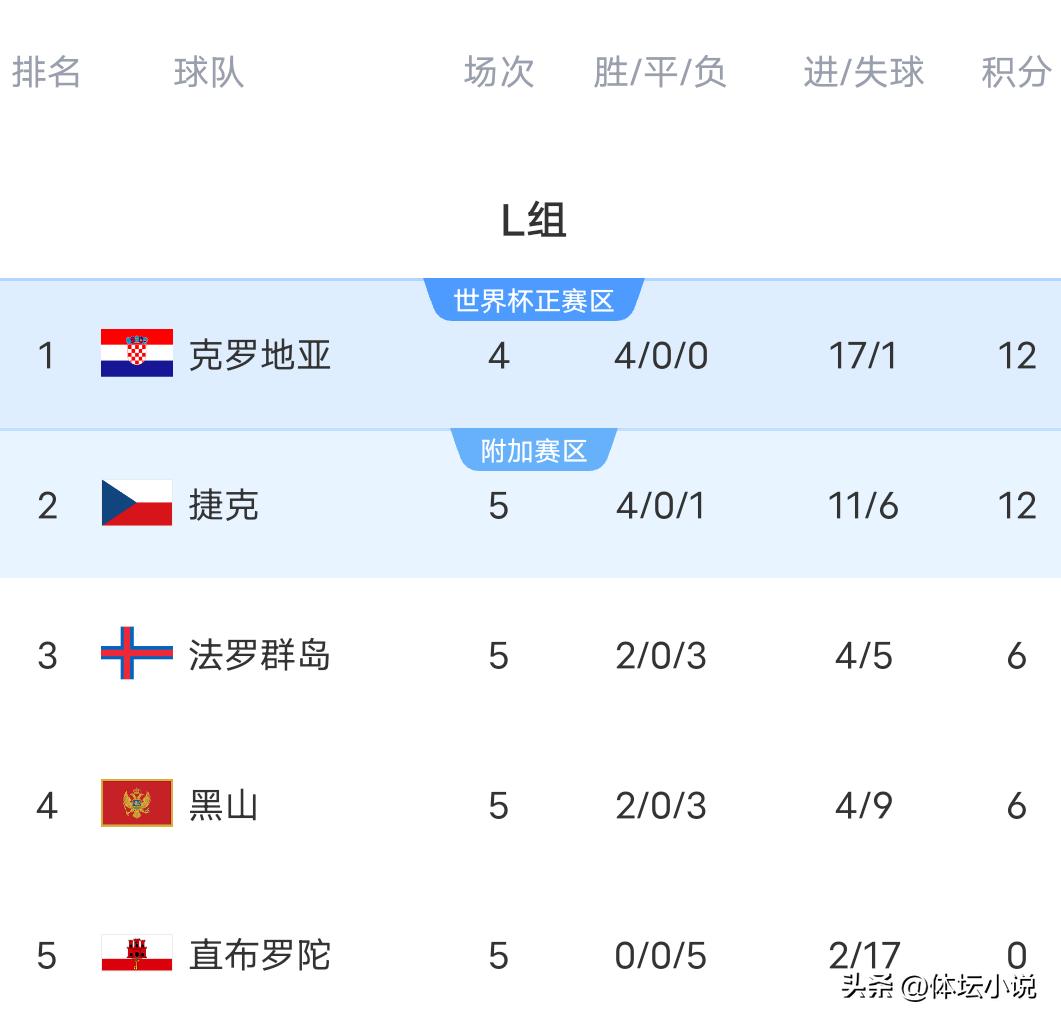Click the 积分 column header
1061x1024 pixels.
[1016, 72]
